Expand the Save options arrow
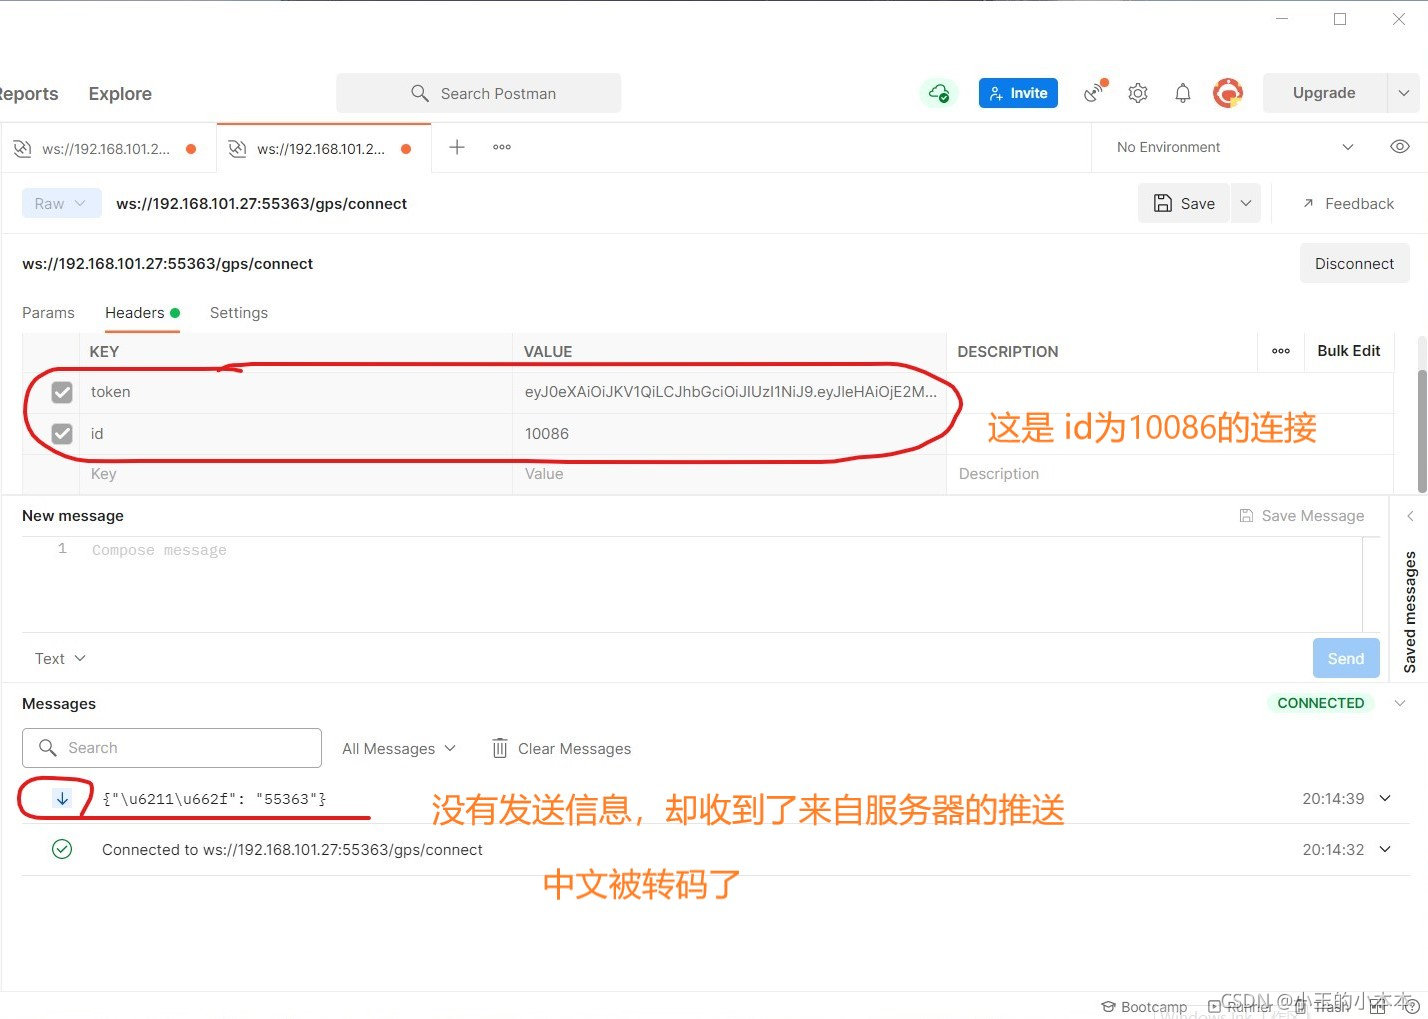Image resolution: width=1428 pixels, height=1019 pixels. 1246,203
